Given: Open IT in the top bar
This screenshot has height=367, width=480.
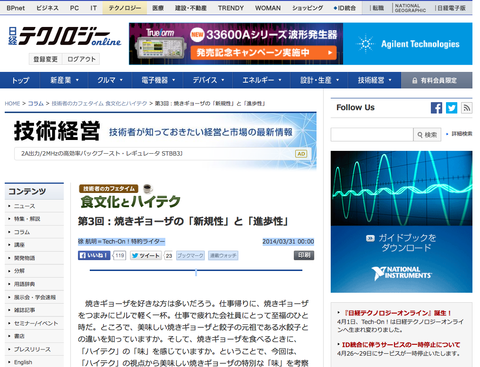Looking at the screenshot, I should click(93, 8).
